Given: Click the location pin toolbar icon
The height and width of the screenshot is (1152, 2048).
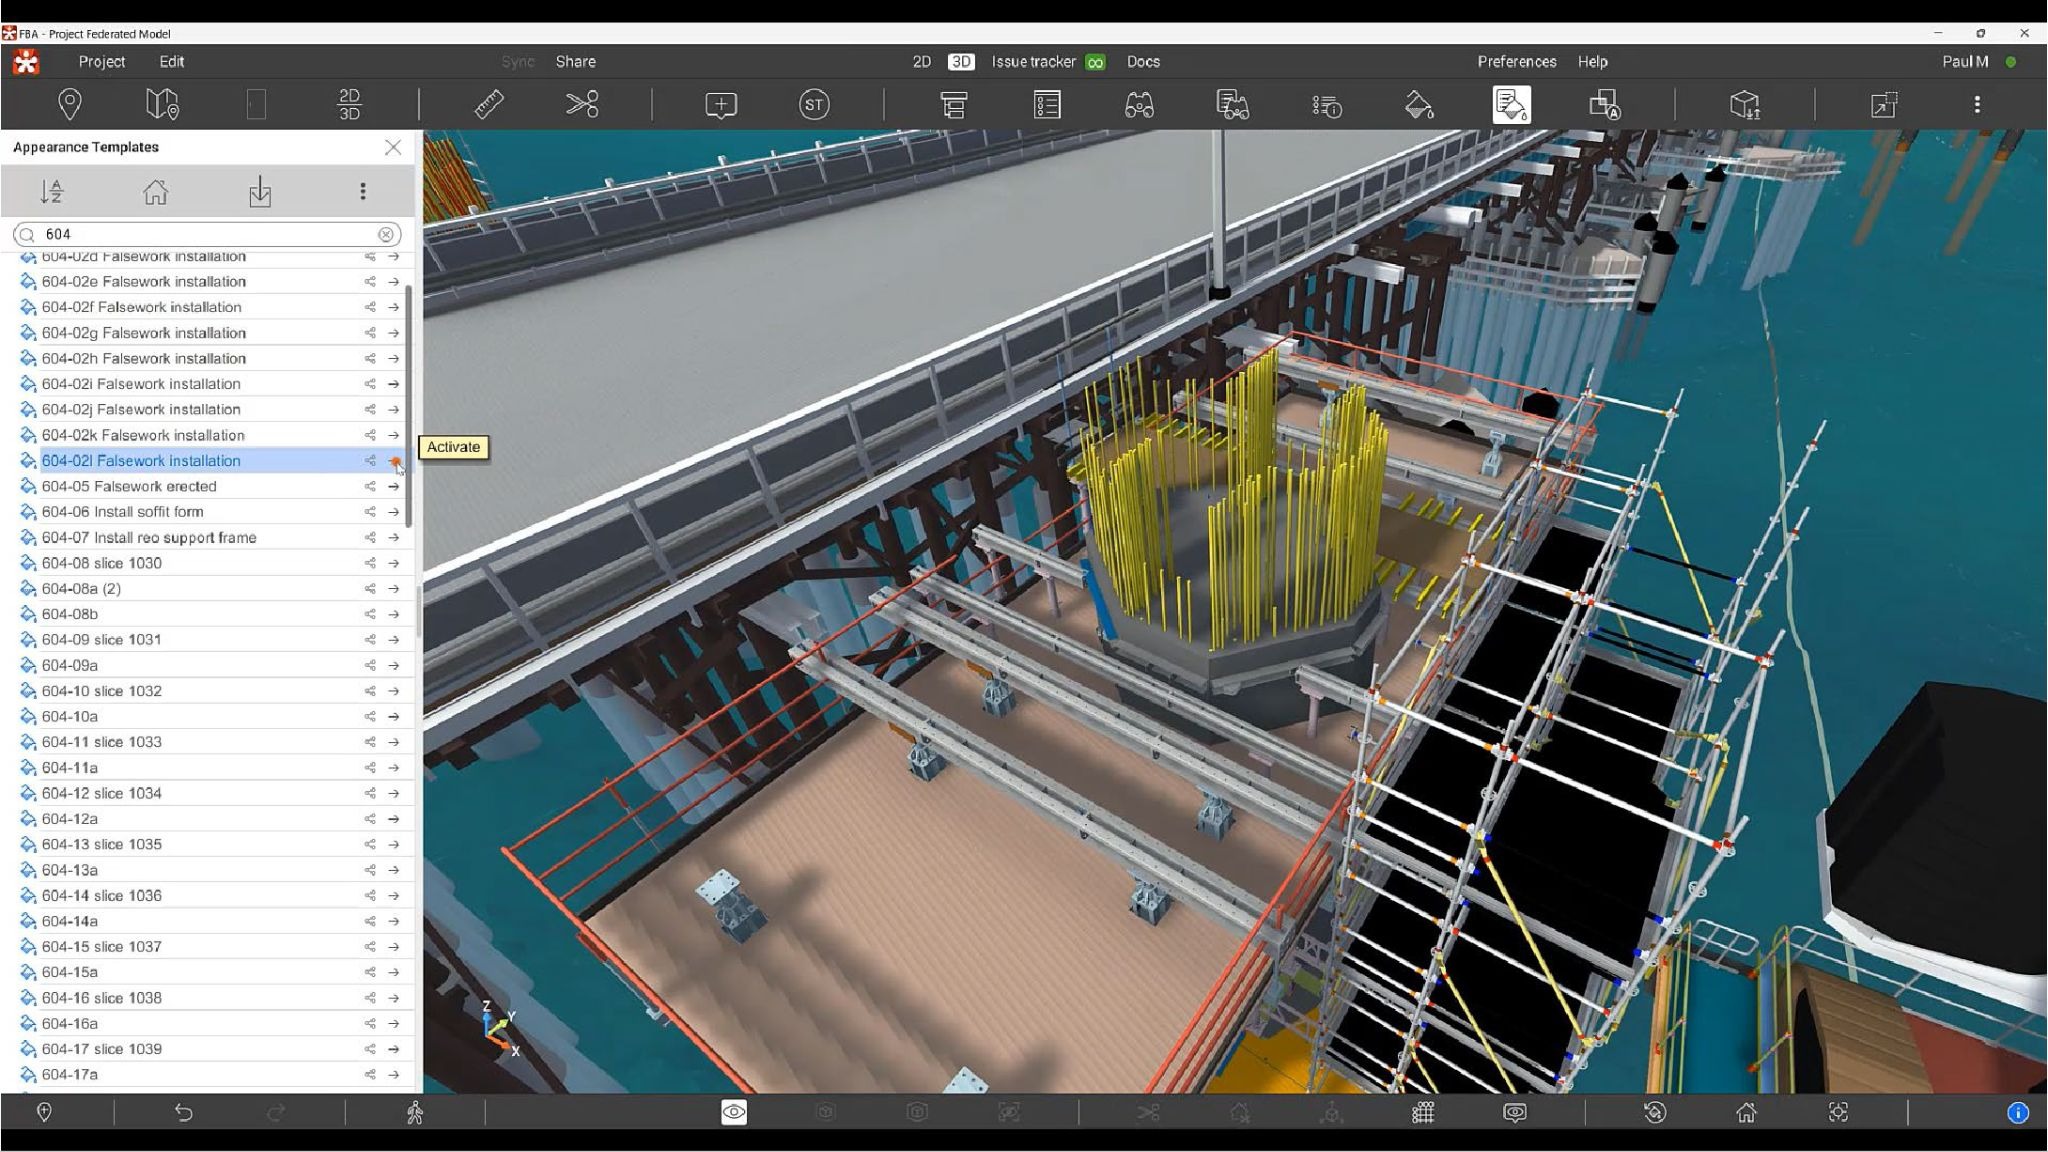Looking at the screenshot, I should click(70, 104).
